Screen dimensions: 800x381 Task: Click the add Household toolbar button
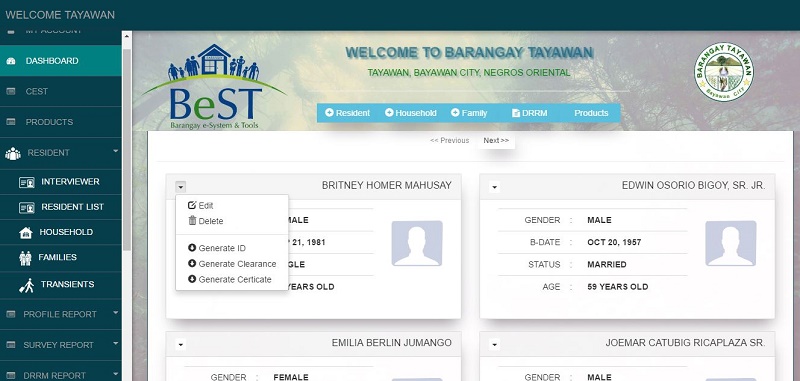(x=411, y=113)
